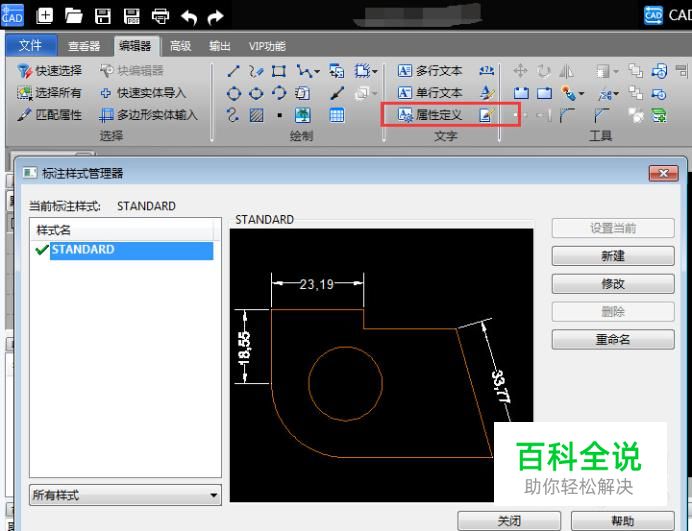This screenshot has width=692, height=531.
Task: Select the 多行文本 multiline text tool
Action: pyautogui.click(x=431, y=71)
